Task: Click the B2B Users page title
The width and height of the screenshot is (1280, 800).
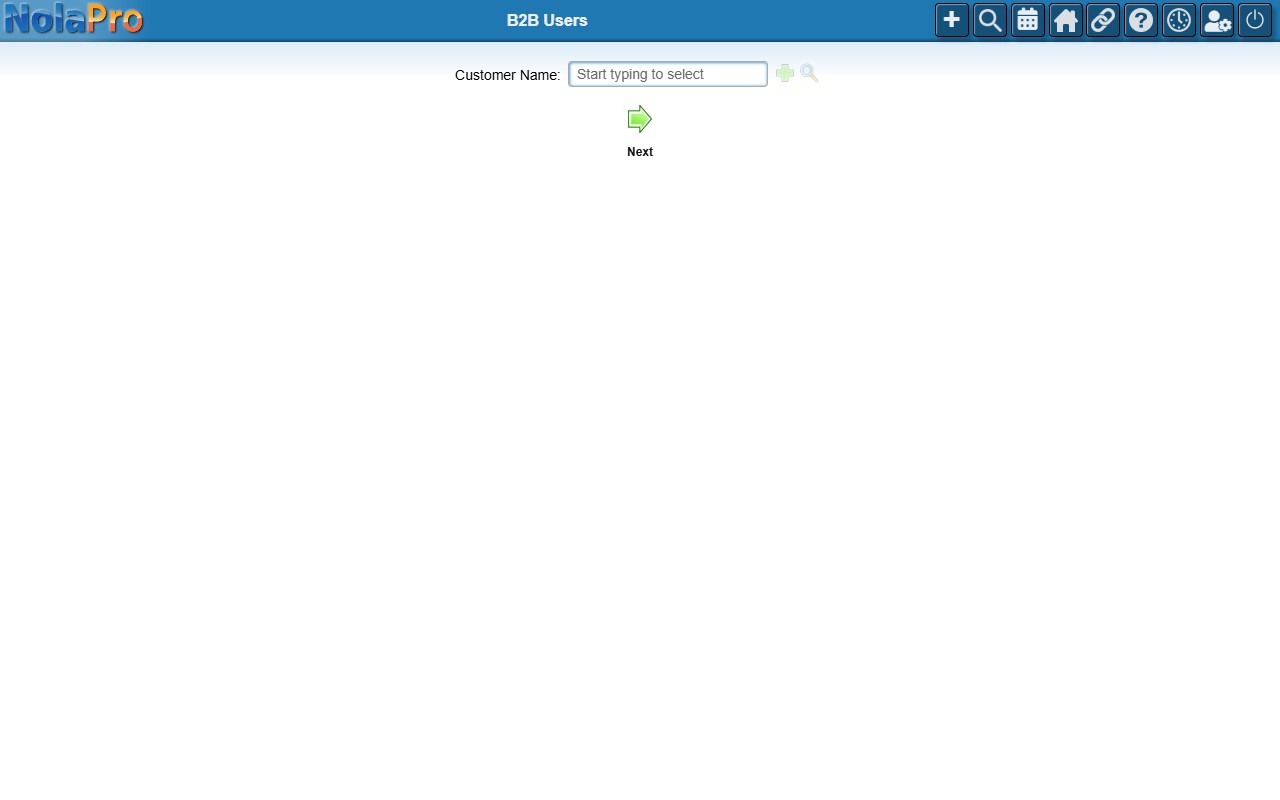Action: [547, 20]
